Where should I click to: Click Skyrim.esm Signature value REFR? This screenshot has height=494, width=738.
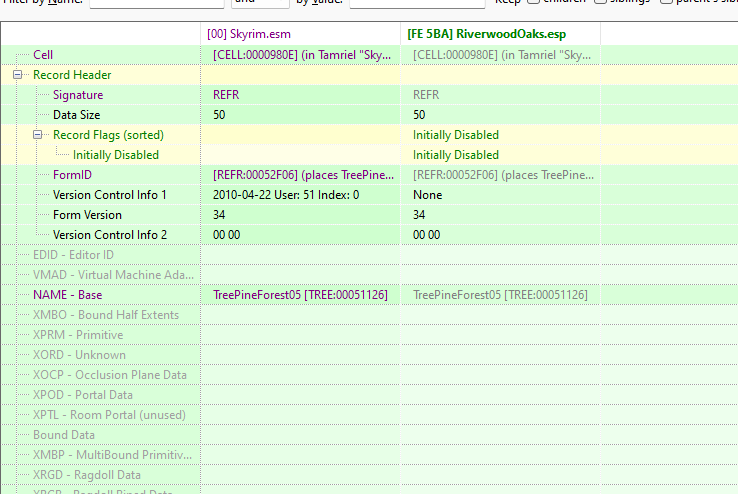point(301,95)
